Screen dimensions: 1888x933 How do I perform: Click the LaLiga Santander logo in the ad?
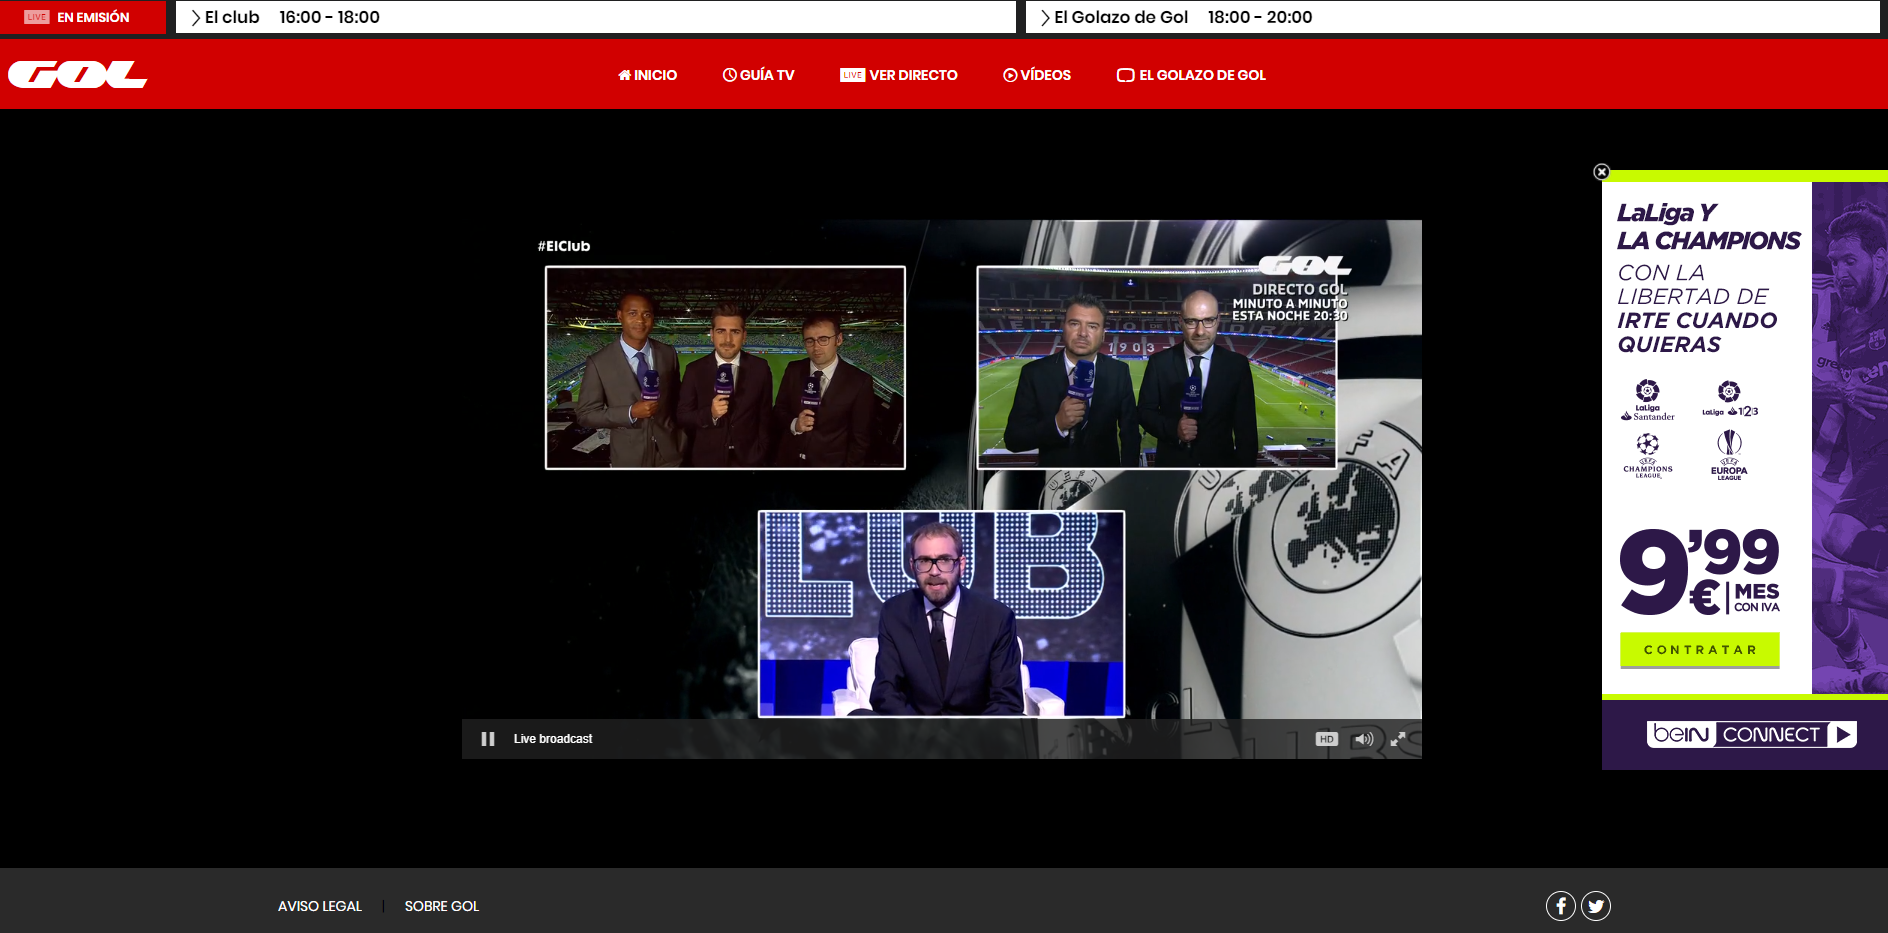click(x=1648, y=400)
